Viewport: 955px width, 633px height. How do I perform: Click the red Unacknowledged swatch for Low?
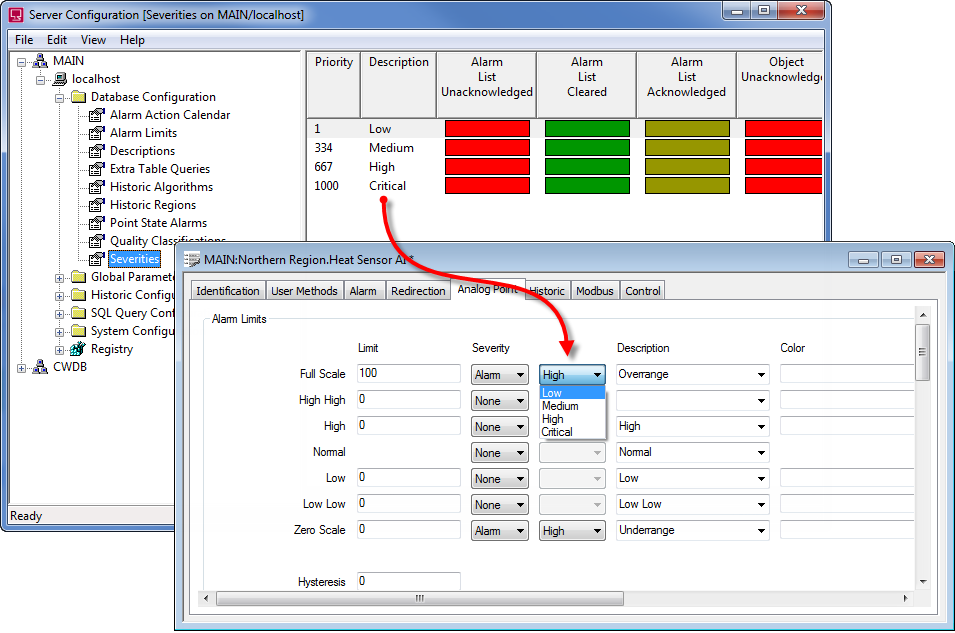[x=487, y=129]
